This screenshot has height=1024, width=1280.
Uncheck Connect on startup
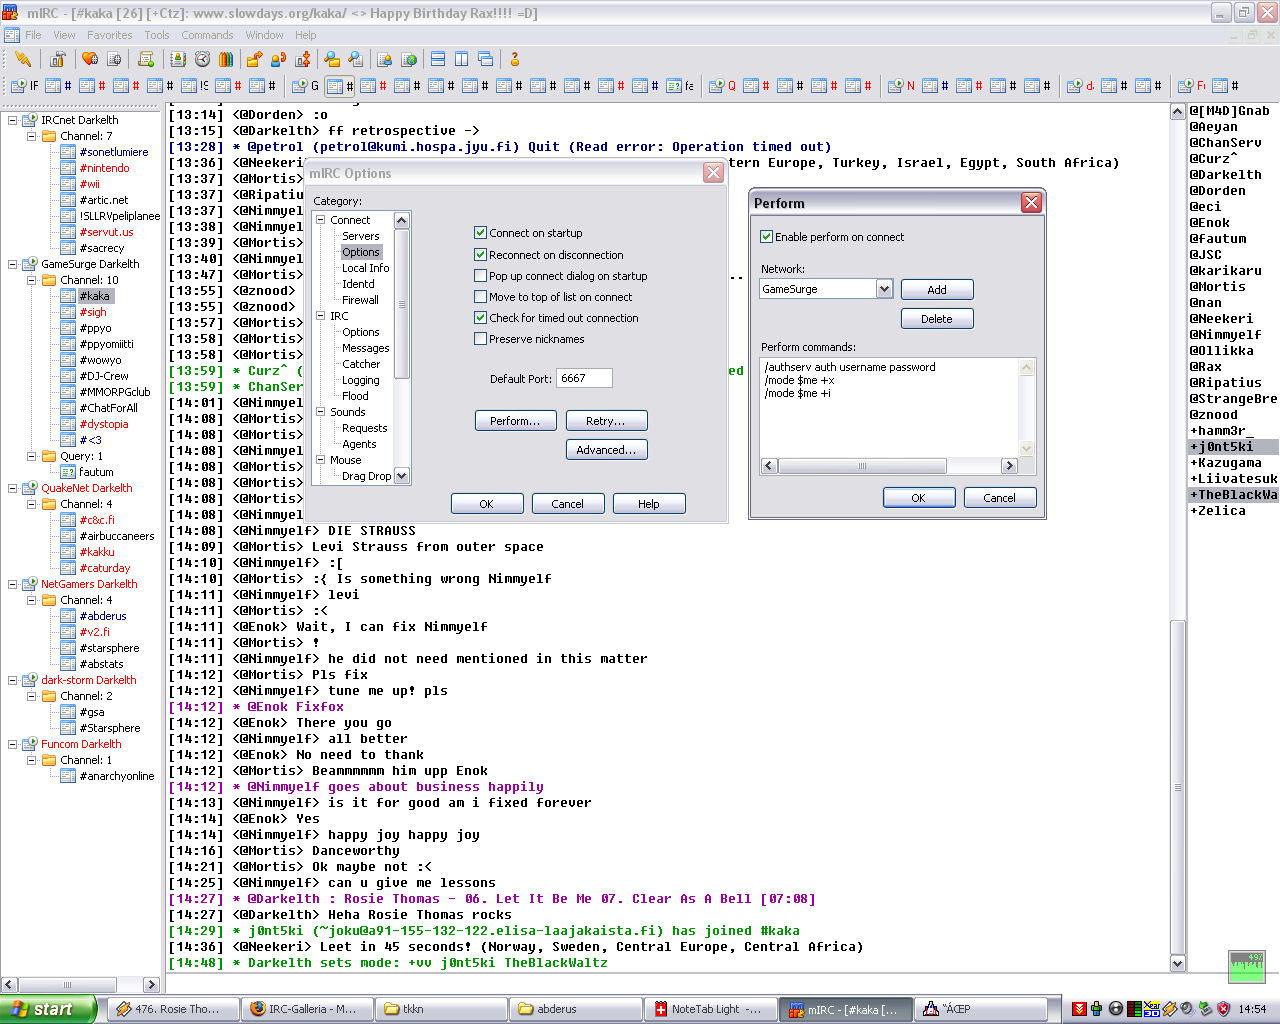480,233
